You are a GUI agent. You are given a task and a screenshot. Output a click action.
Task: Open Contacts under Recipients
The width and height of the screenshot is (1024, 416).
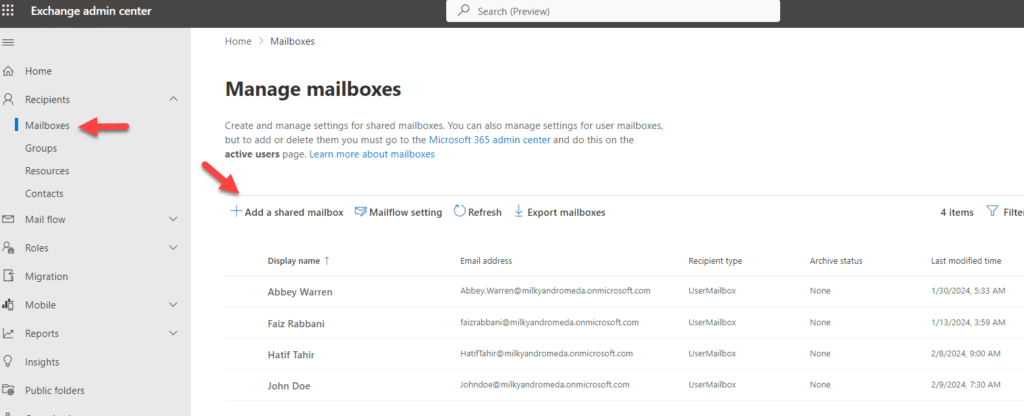[x=44, y=194]
